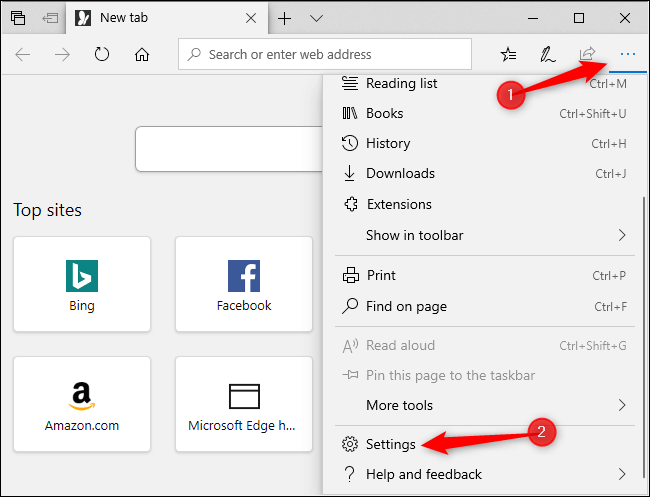Click the Extensions puzzle icon
Image resolution: width=650 pixels, height=497 pixels.
pos(351,204)
